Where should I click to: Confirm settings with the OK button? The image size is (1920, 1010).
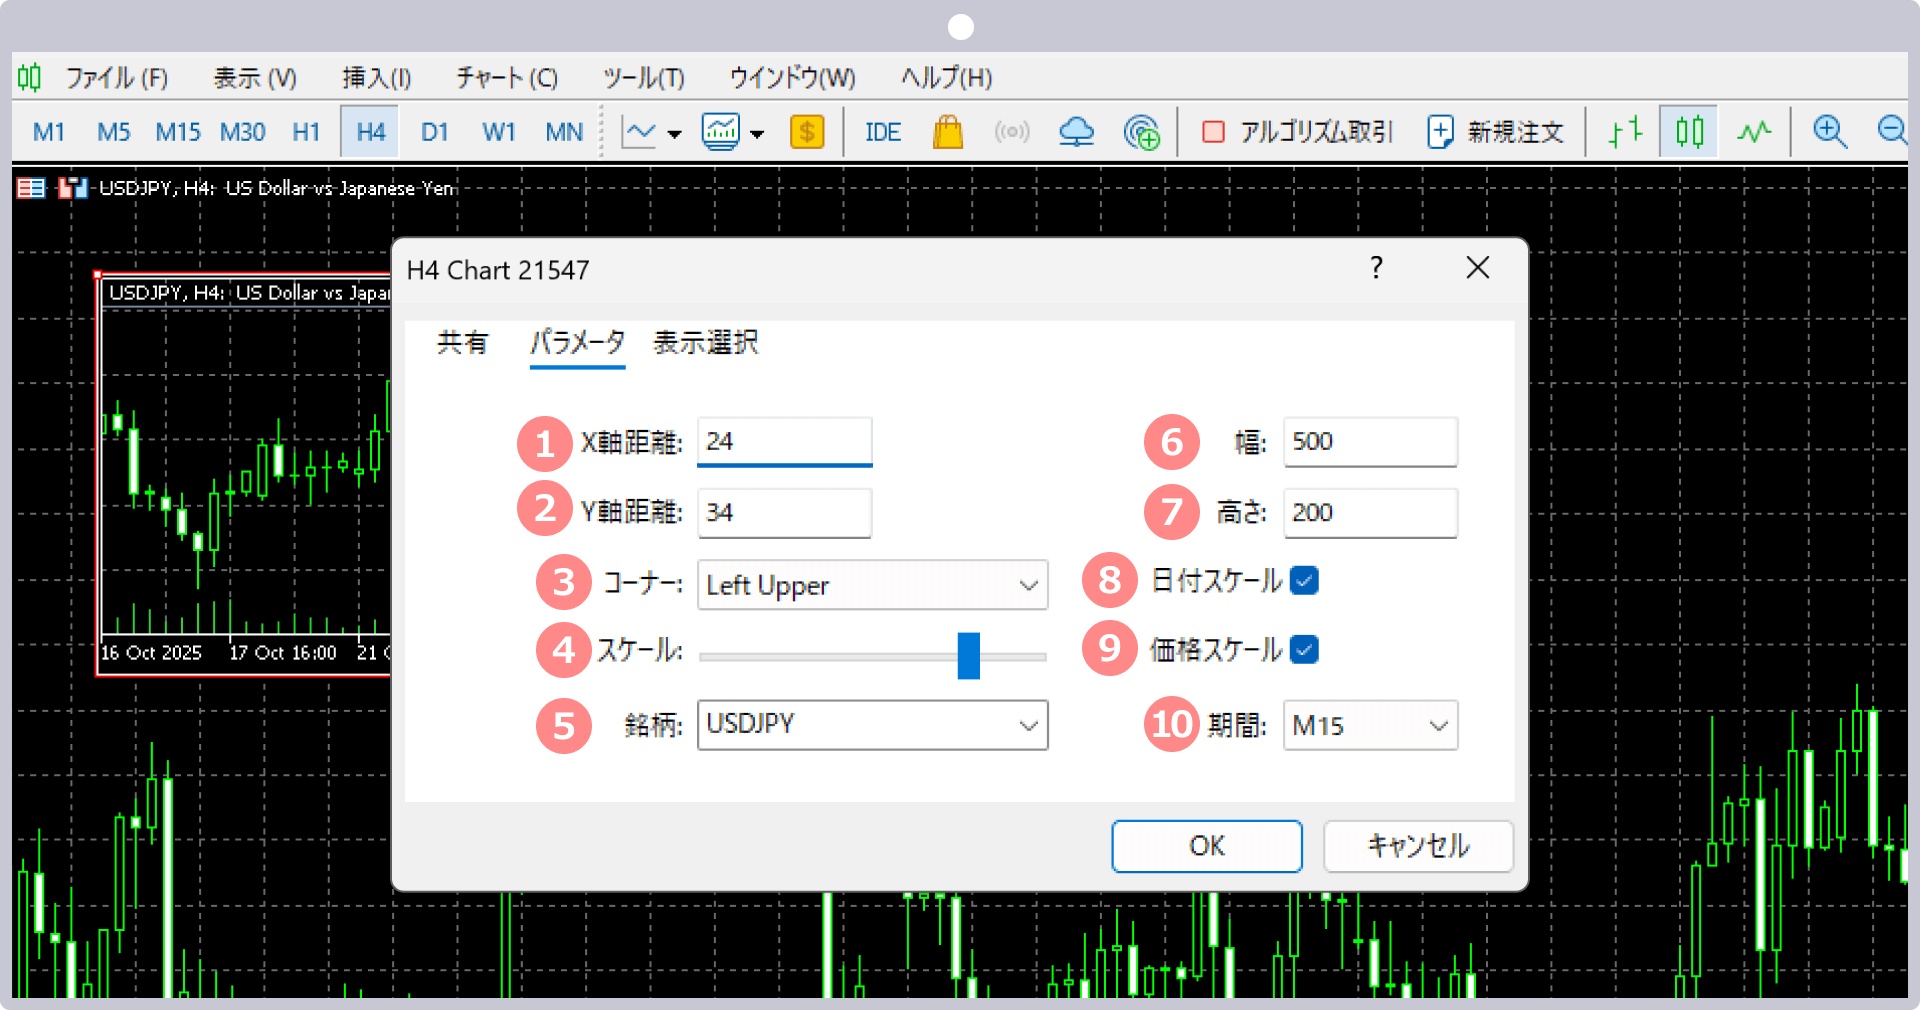(x=1205, y=845)
